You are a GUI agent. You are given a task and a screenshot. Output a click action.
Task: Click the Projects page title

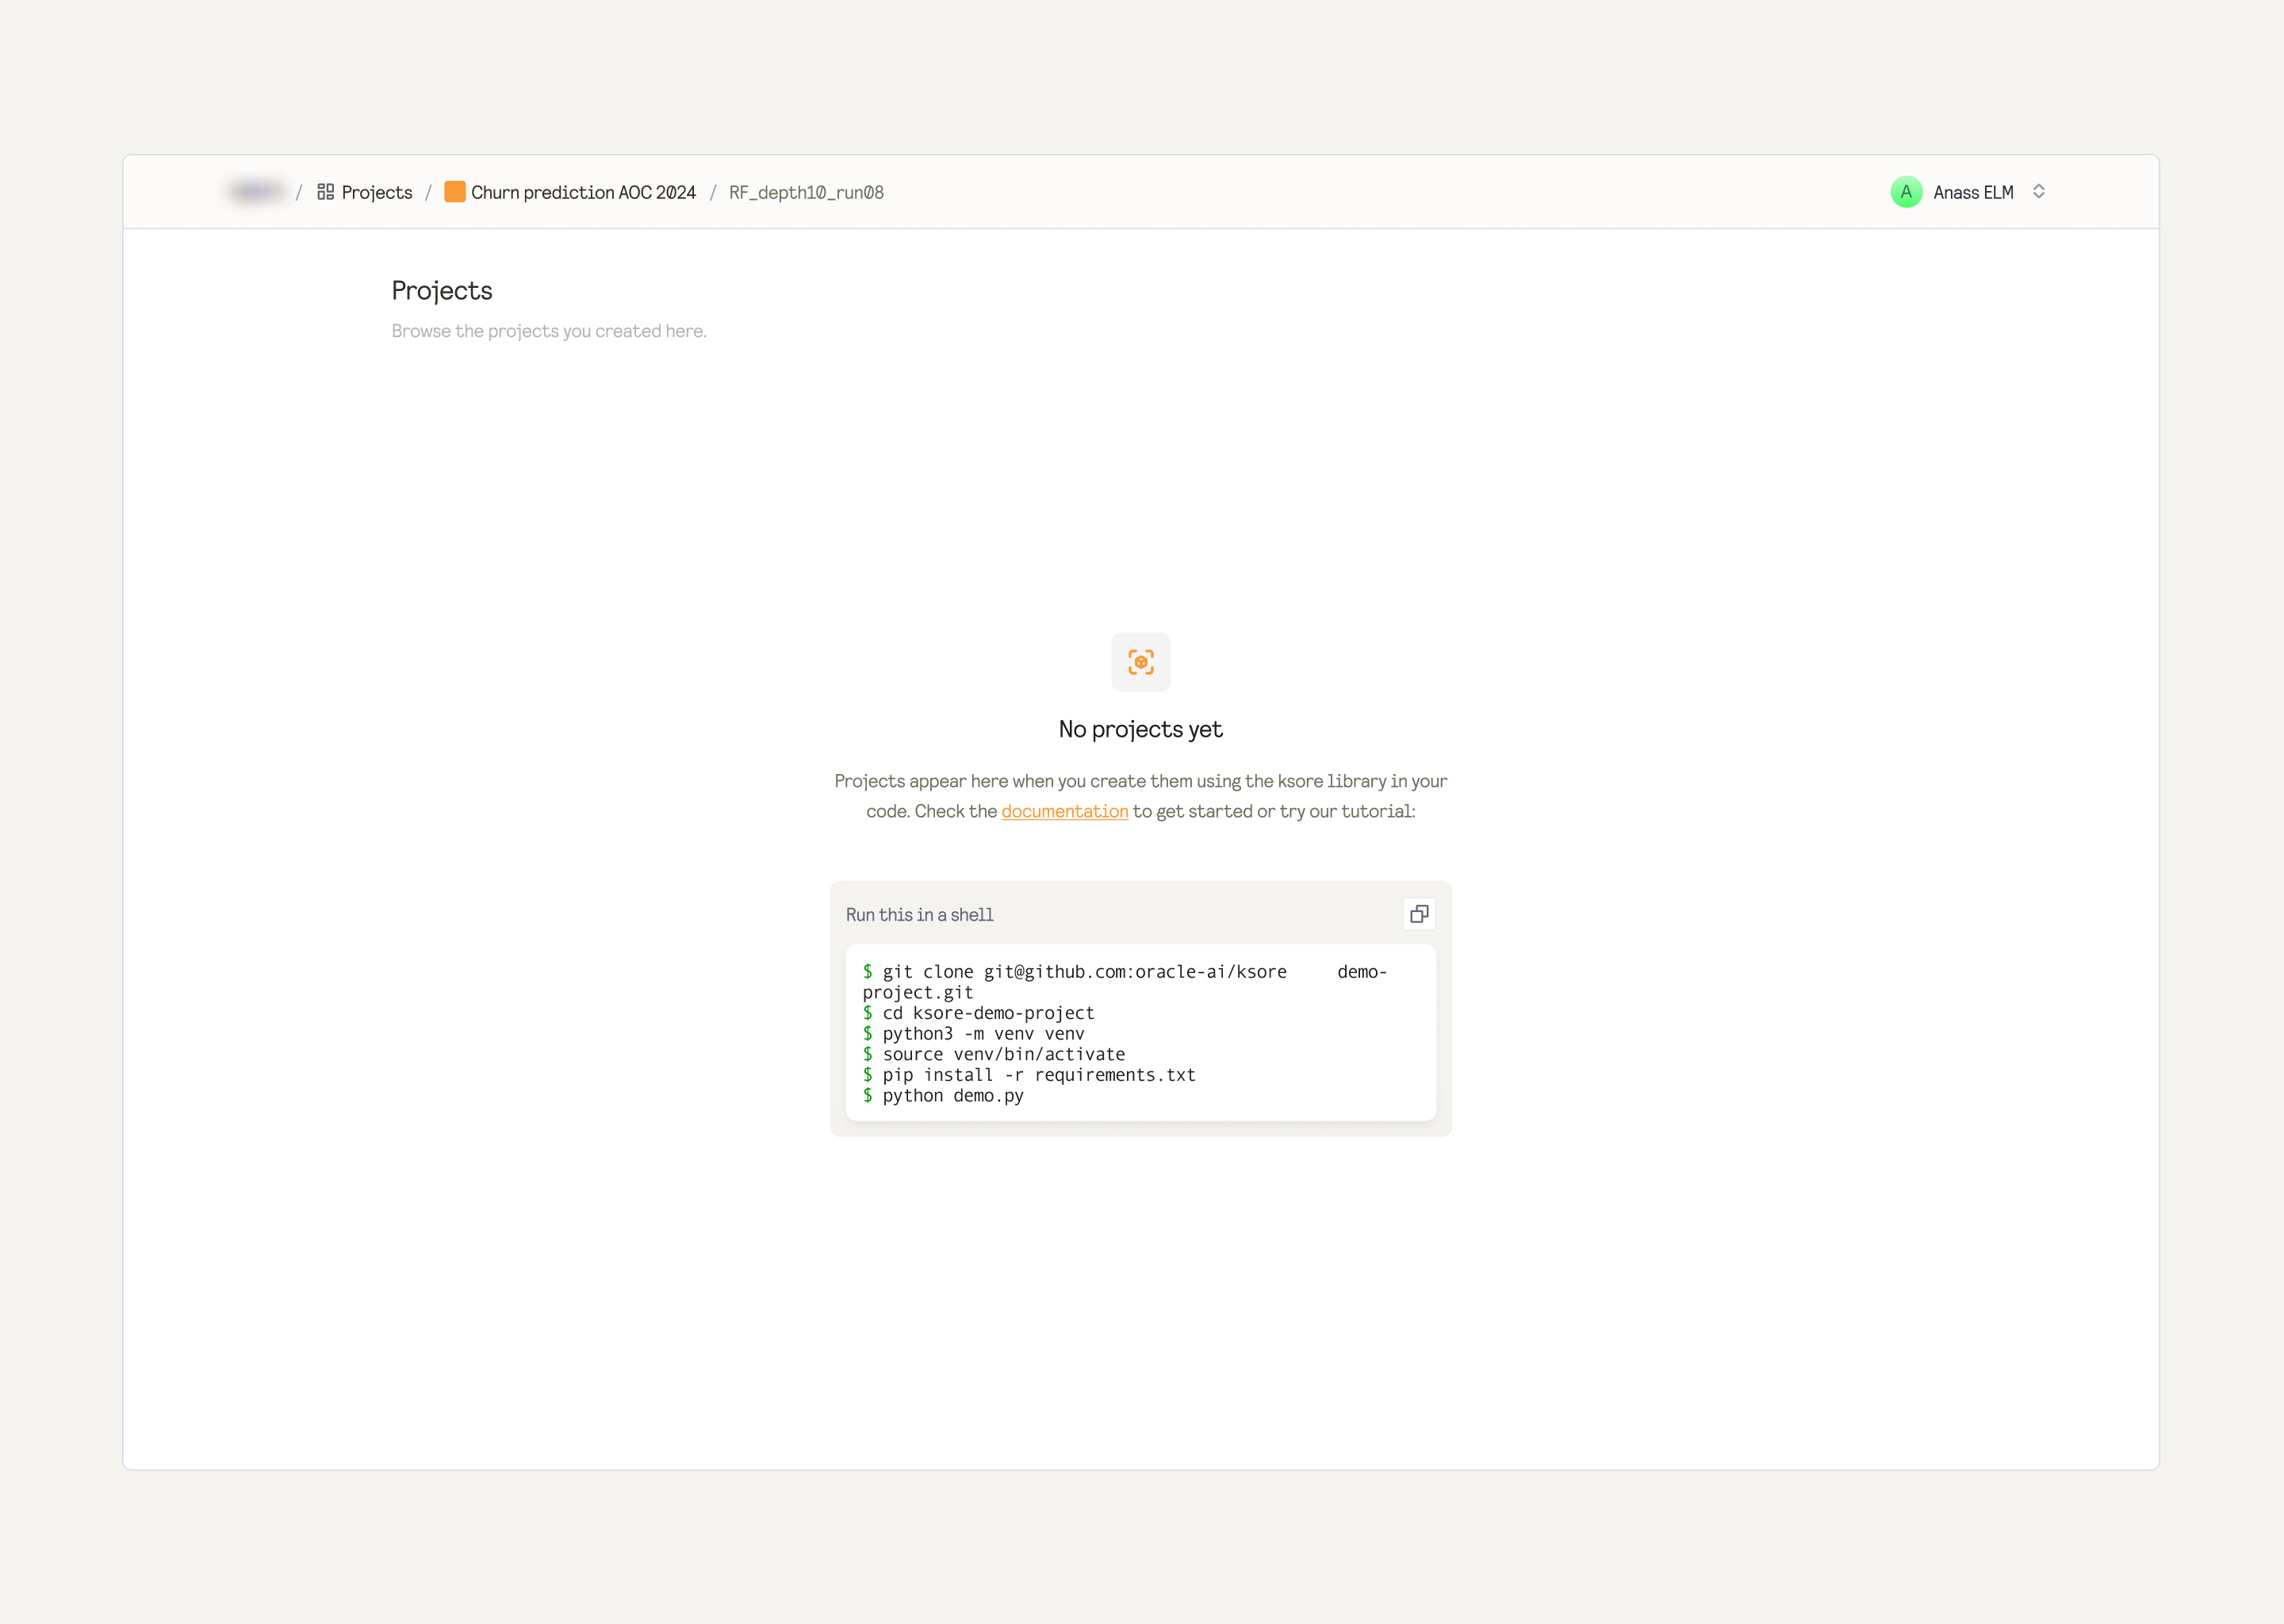(x=442, y=290)
